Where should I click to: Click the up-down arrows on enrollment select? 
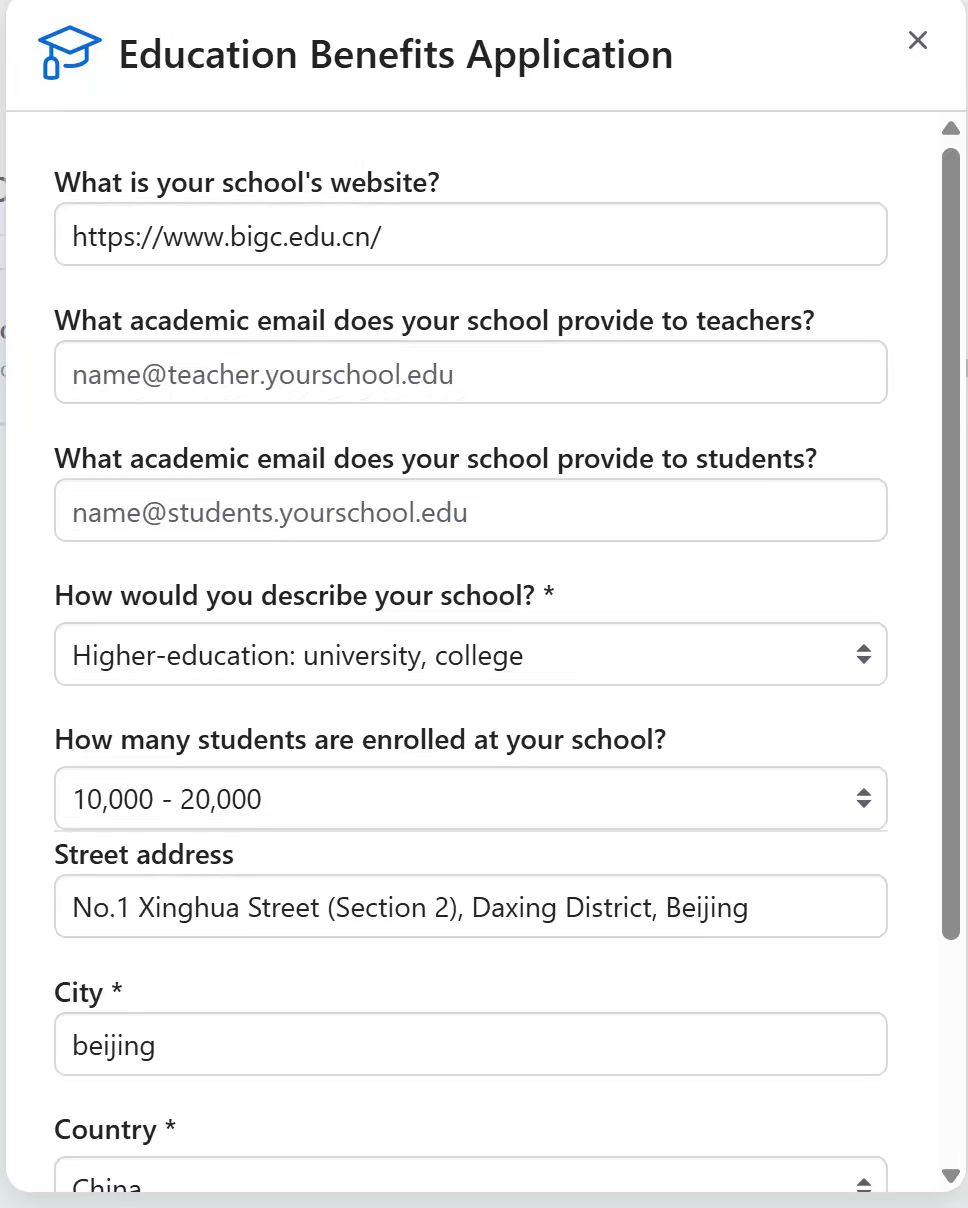(x=864, y=798)
